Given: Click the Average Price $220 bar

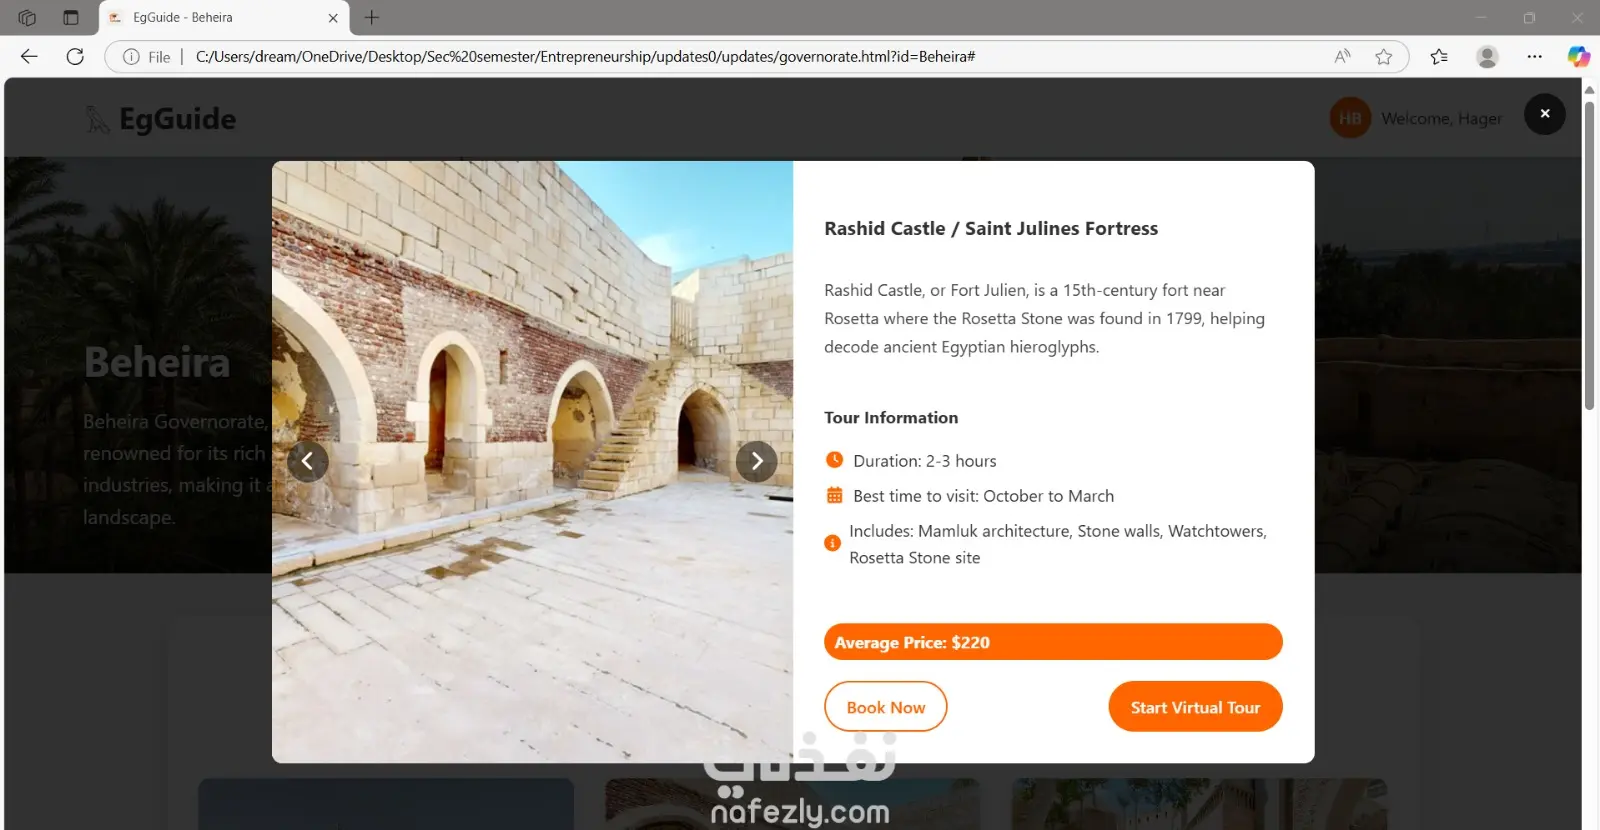Looking at the screenshot, I should pos(1053,642).
